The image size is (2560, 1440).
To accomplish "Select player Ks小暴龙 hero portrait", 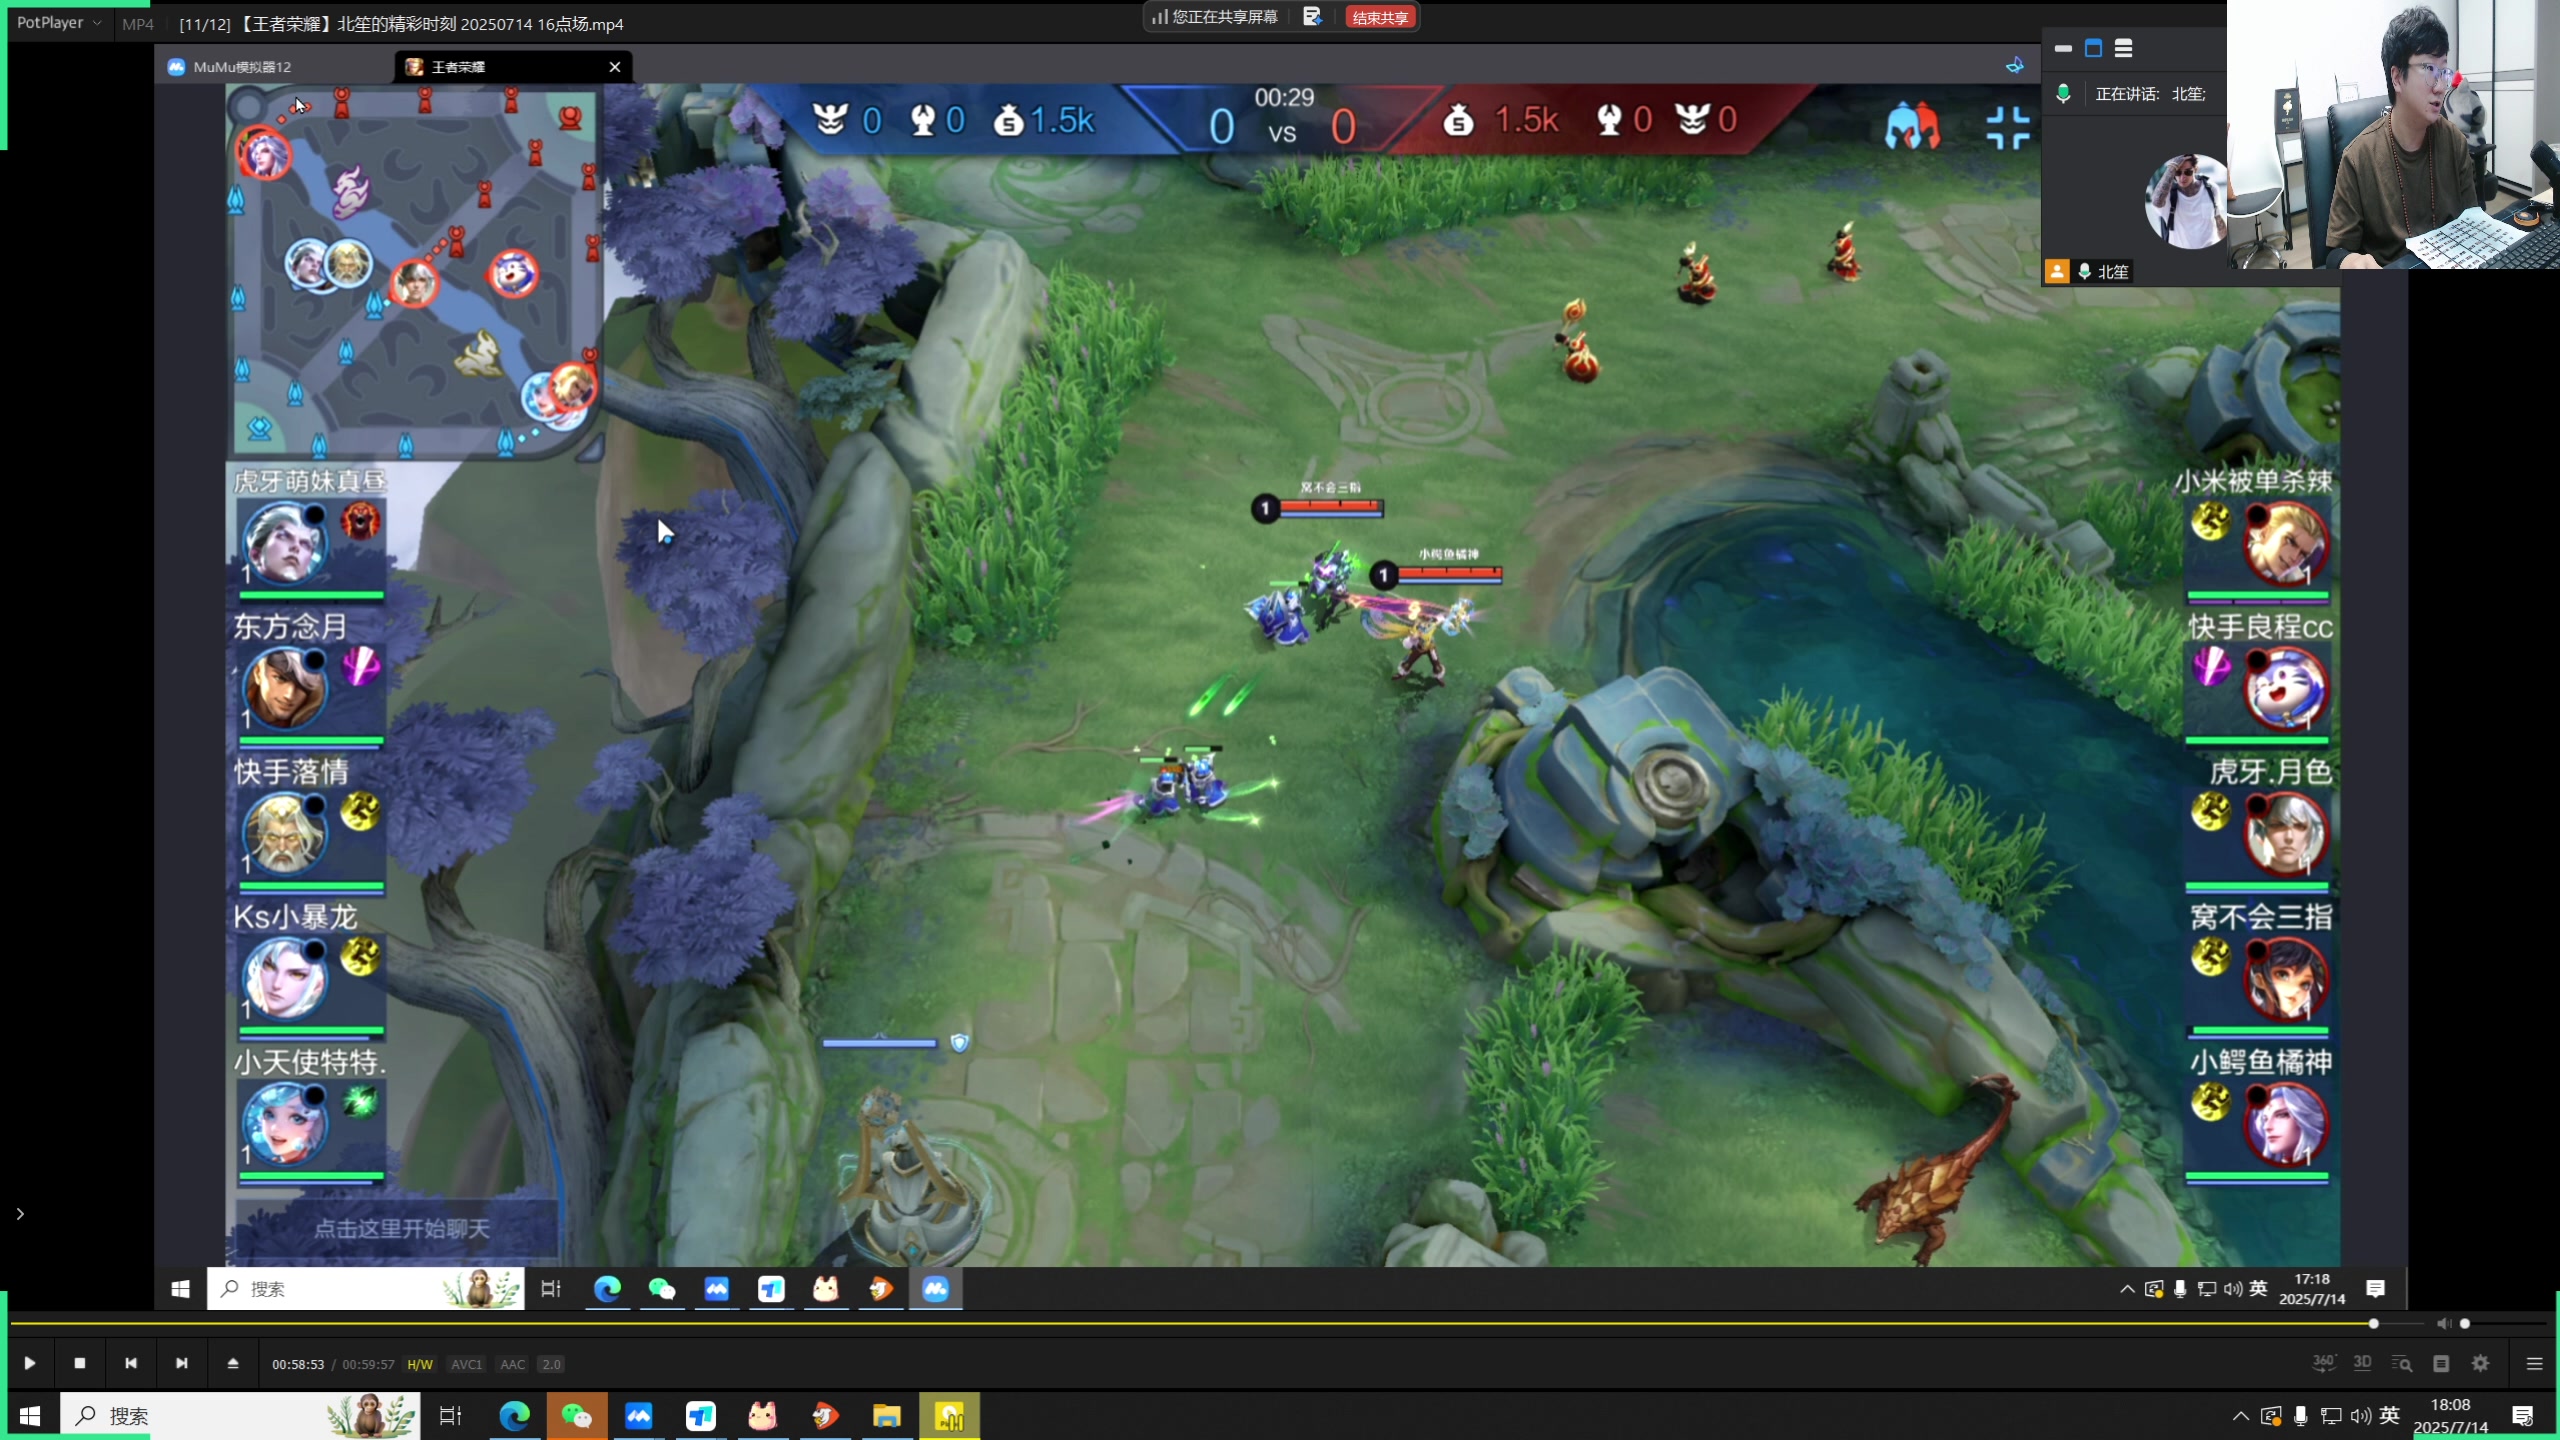I will coord(286,978).
